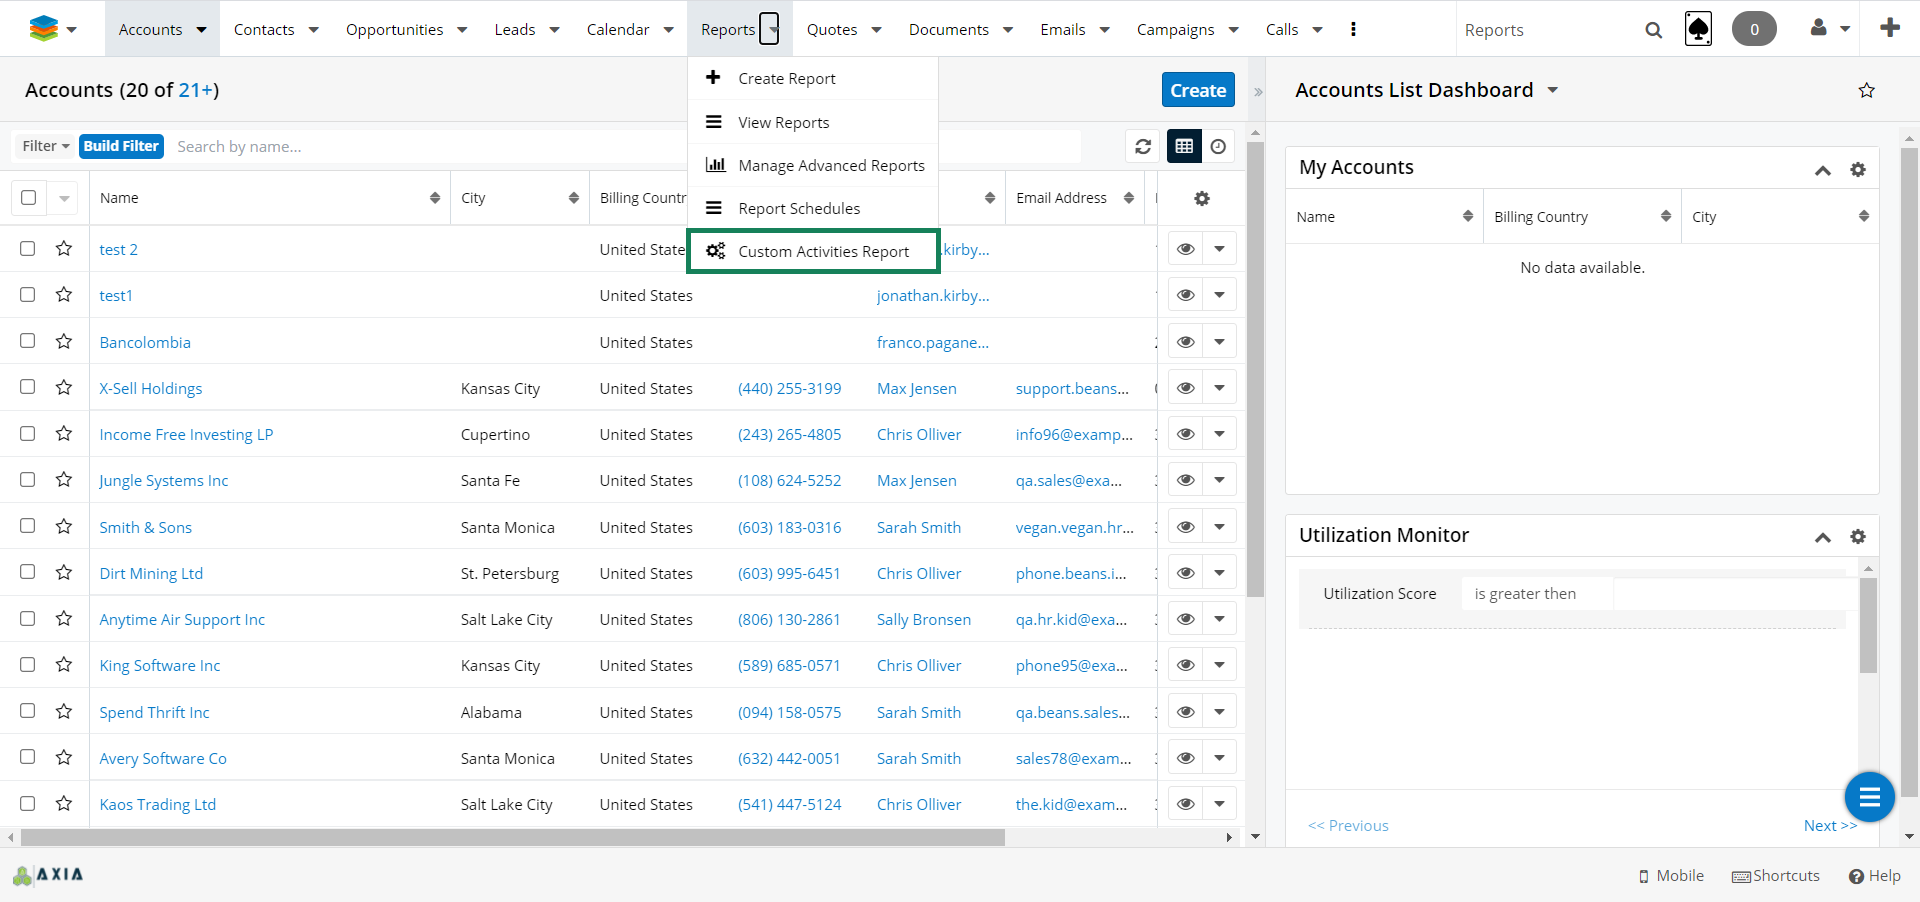
Task: Tick the select all records checkbox
Action: click(x=29, y=198)
